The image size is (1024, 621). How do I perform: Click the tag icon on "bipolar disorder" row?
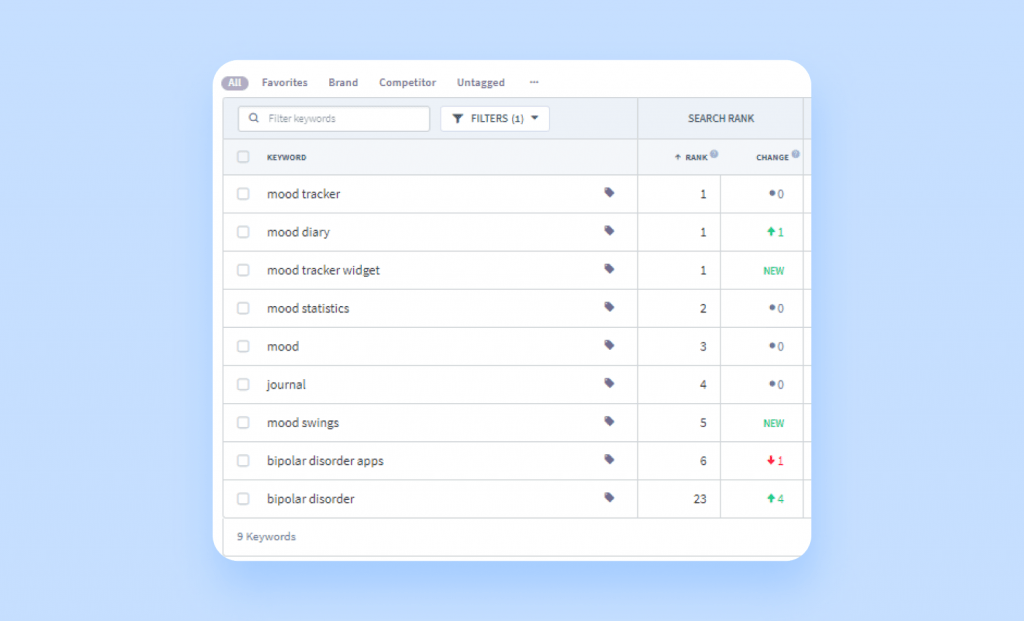click(610, 499)
